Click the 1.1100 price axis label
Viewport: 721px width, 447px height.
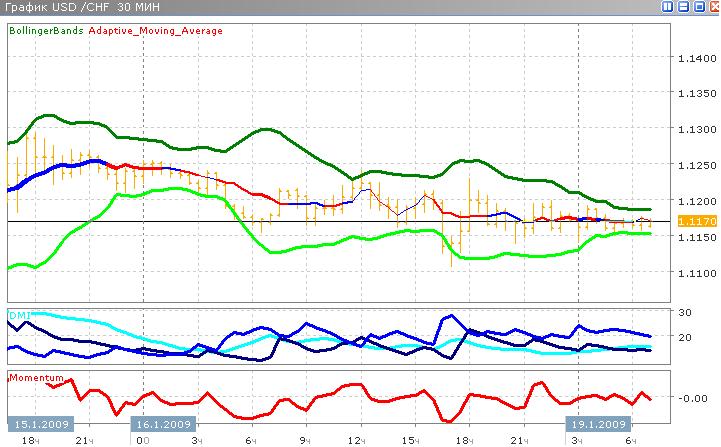click(696, 272)
